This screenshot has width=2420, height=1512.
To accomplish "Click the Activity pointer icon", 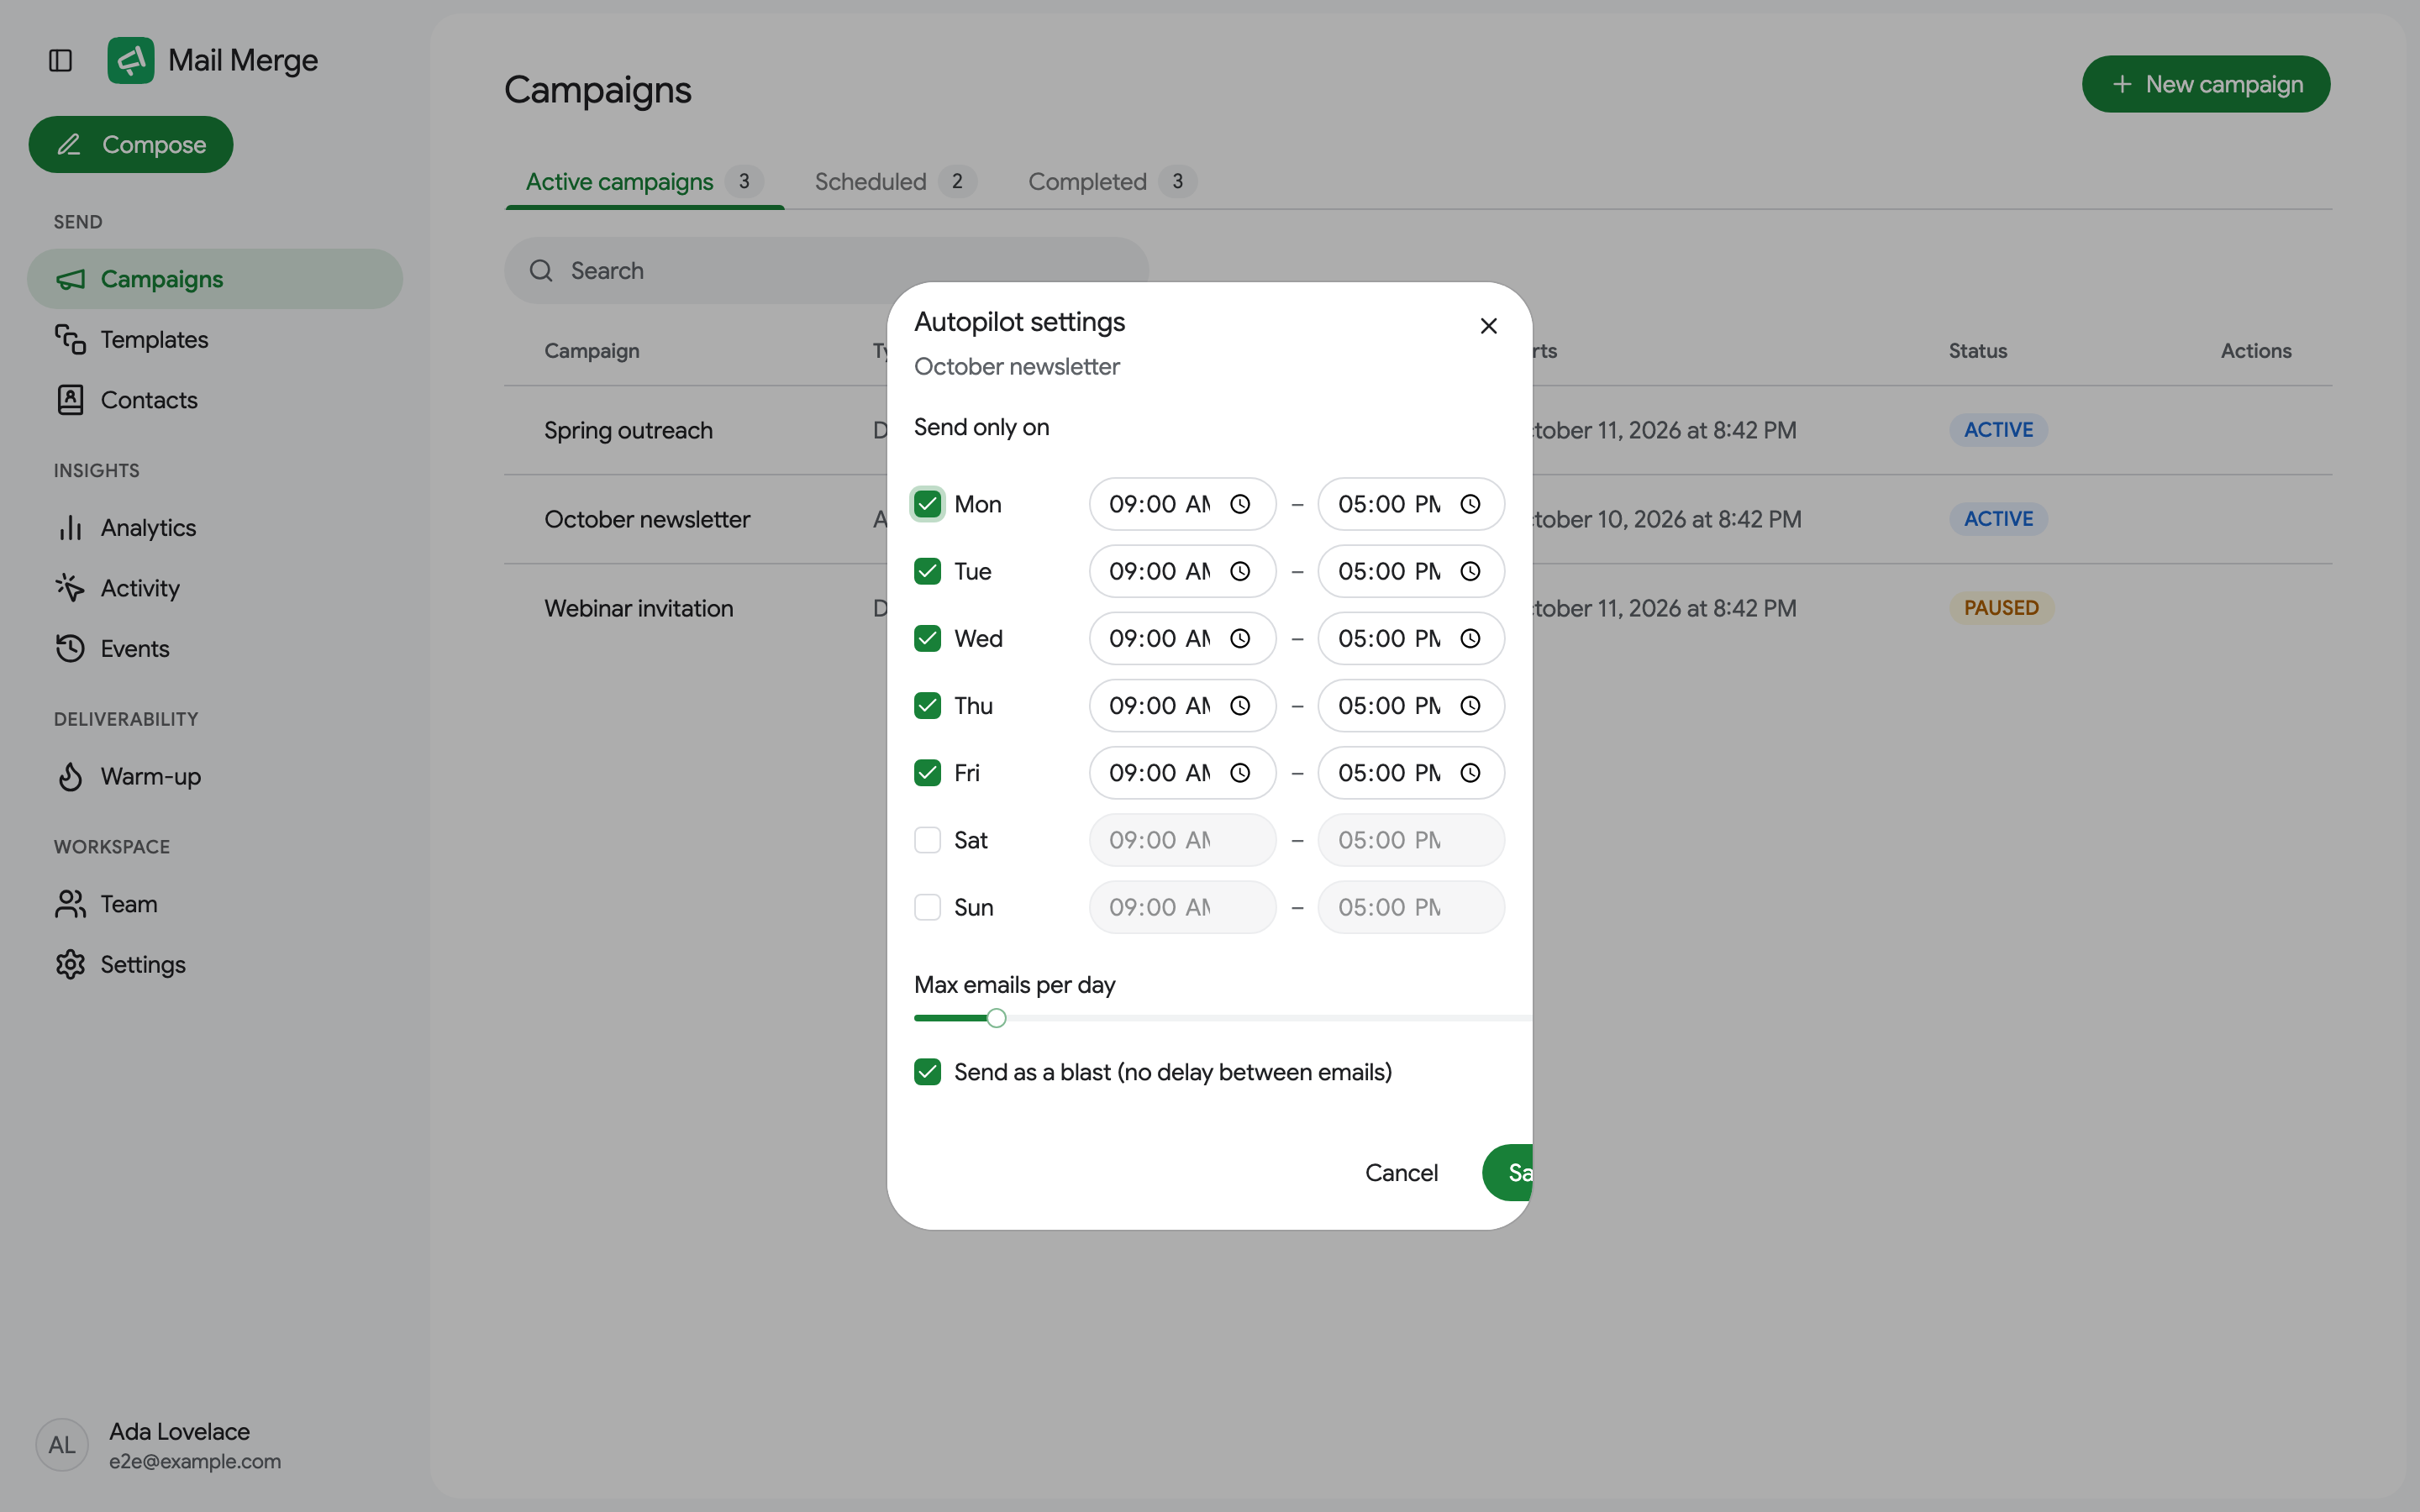I will [70, 588].
